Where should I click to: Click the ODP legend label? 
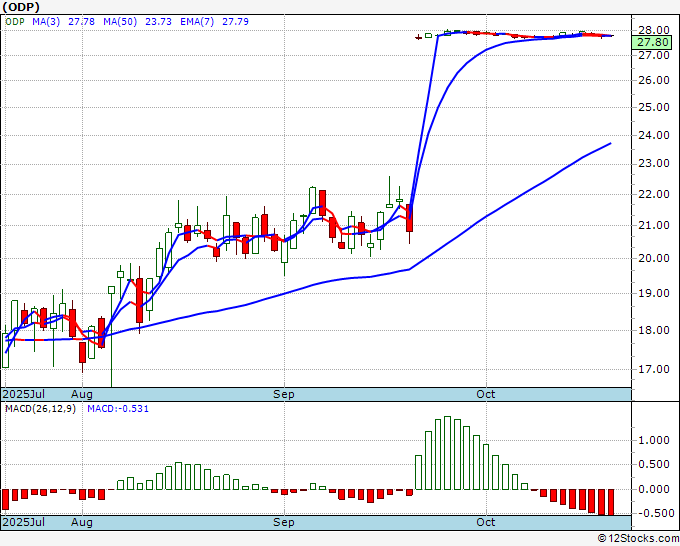15,22
